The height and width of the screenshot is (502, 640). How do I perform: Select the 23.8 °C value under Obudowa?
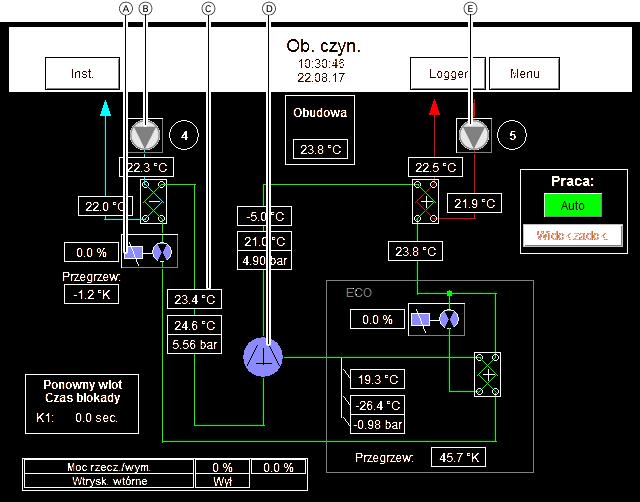320,149
